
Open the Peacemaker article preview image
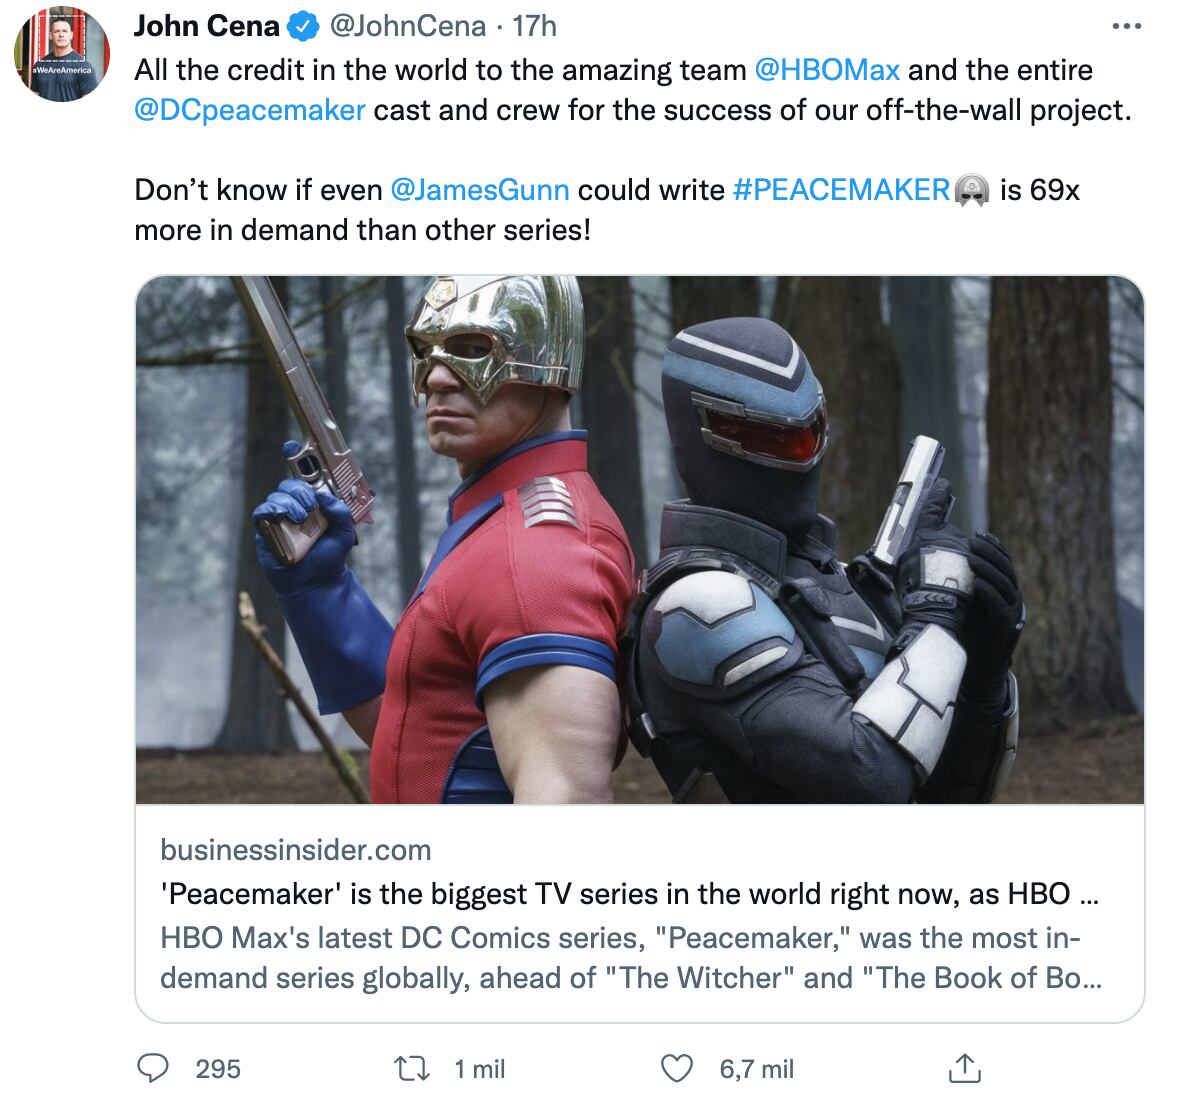(639, 540)
